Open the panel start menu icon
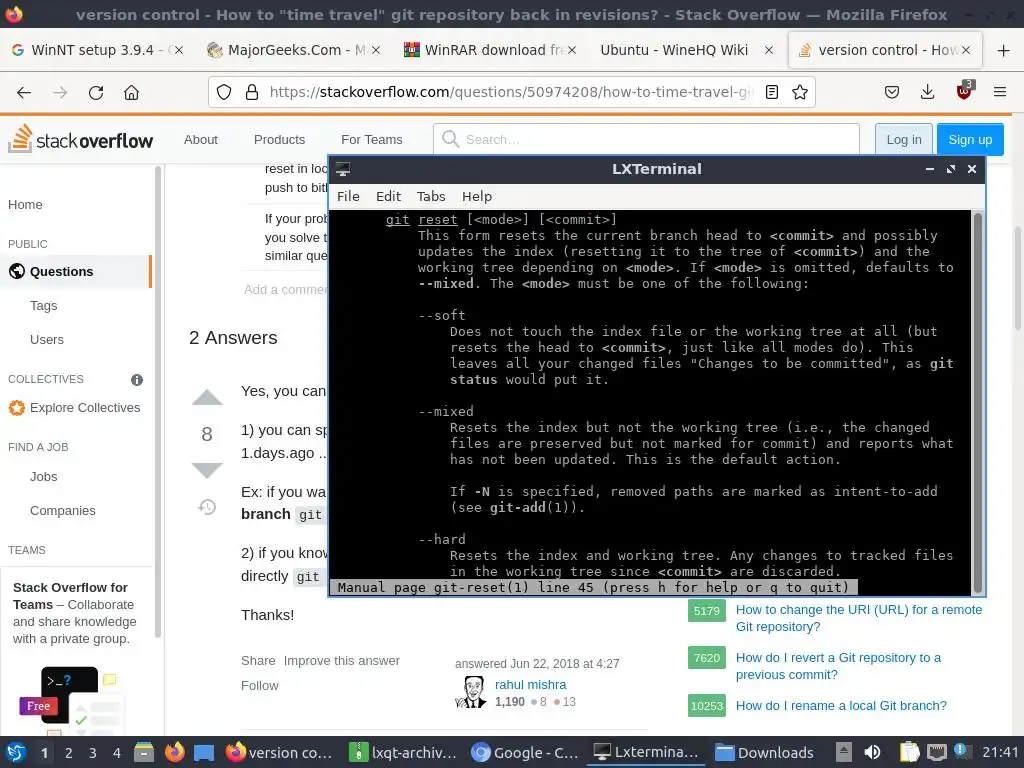 click(15, 752)
